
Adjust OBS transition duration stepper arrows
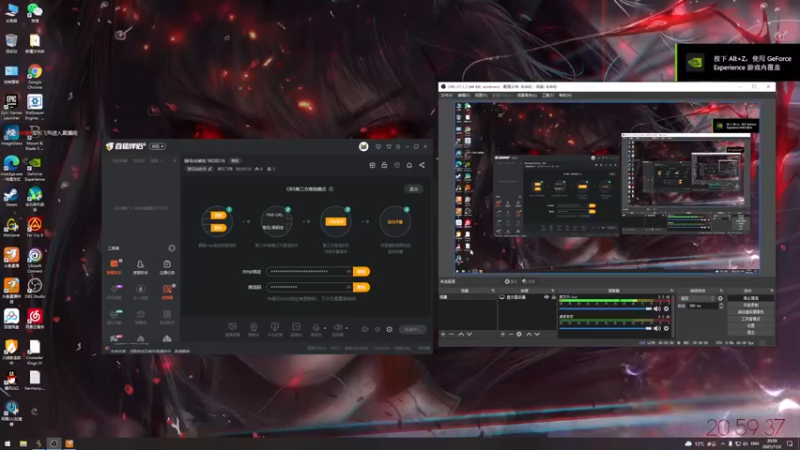point(720,306)
